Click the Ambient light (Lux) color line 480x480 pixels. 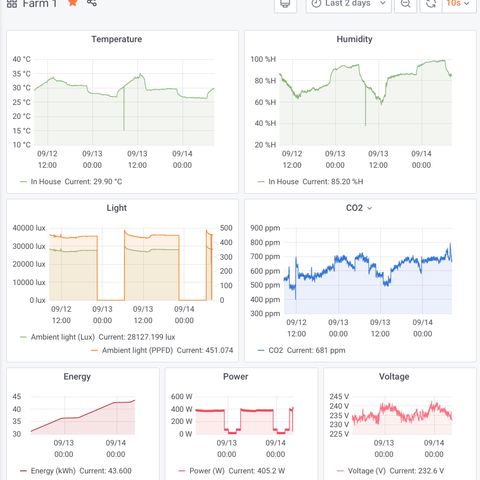[x=23, y=337]
